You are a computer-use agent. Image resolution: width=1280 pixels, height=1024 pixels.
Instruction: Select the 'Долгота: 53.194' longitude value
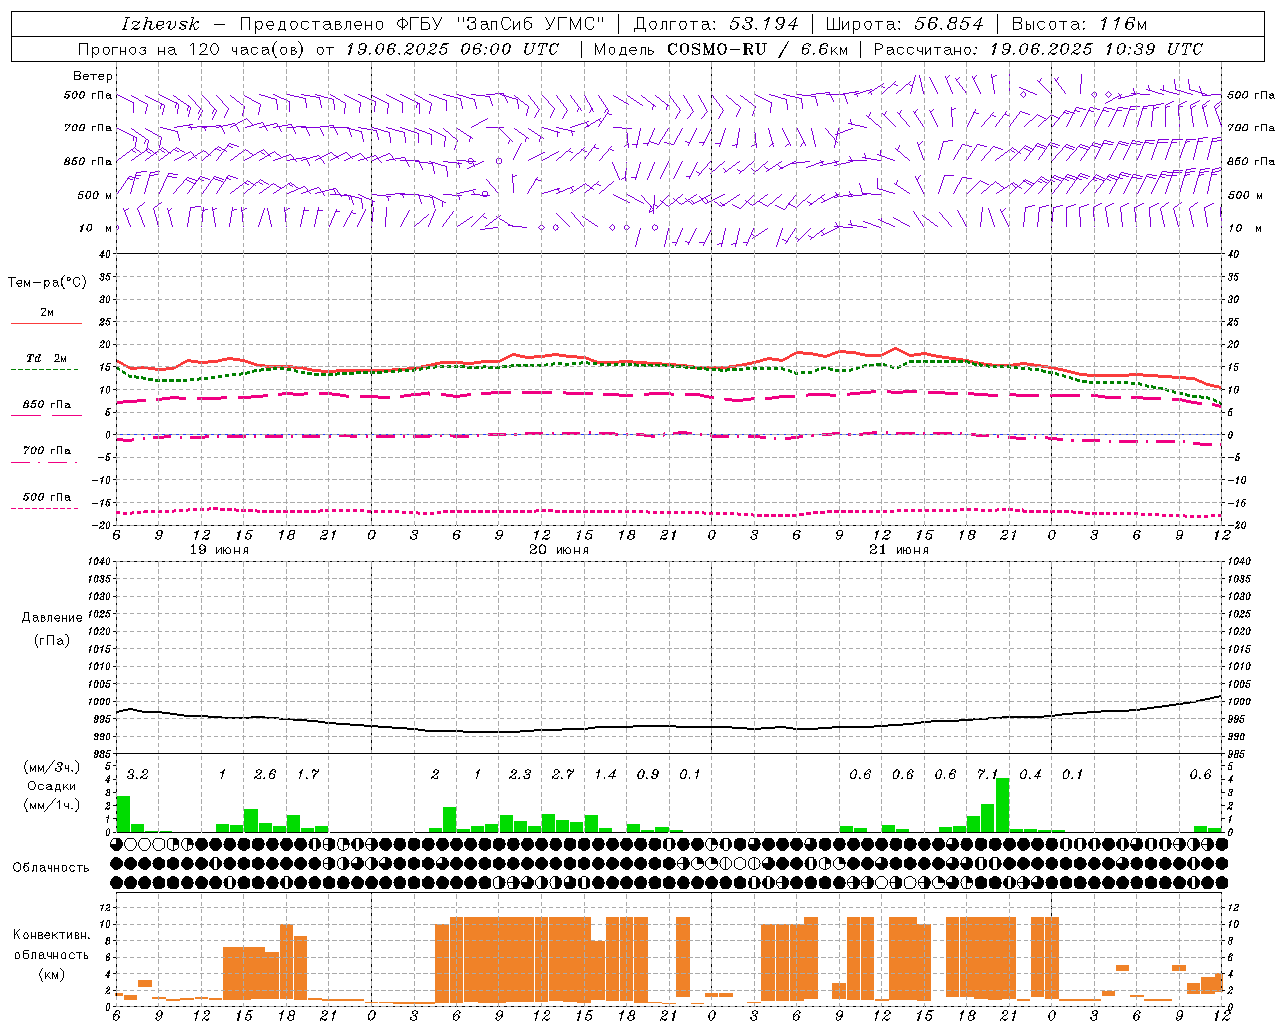click(x=716, y=24)
